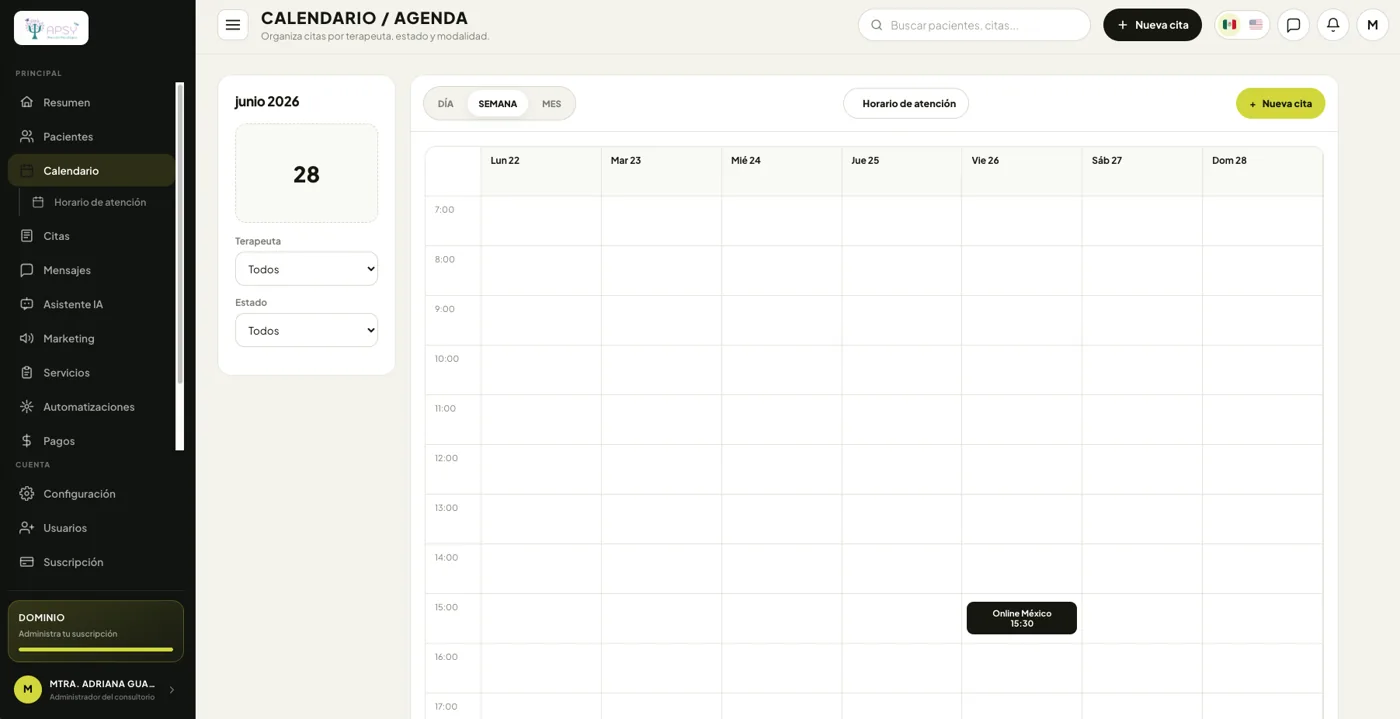Switch language to Mexican flag
This screenshot has width=1400, height=719.
click(1229, 25)
